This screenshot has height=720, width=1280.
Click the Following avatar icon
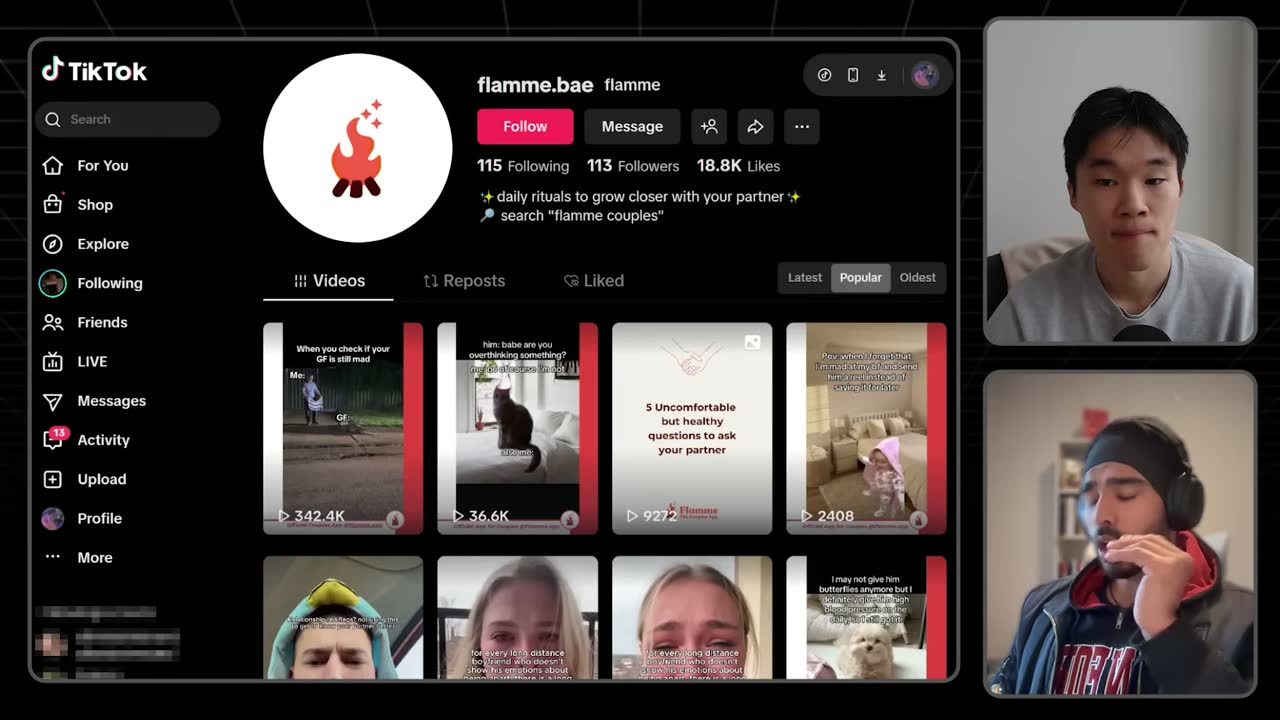[x=53, y=283]
